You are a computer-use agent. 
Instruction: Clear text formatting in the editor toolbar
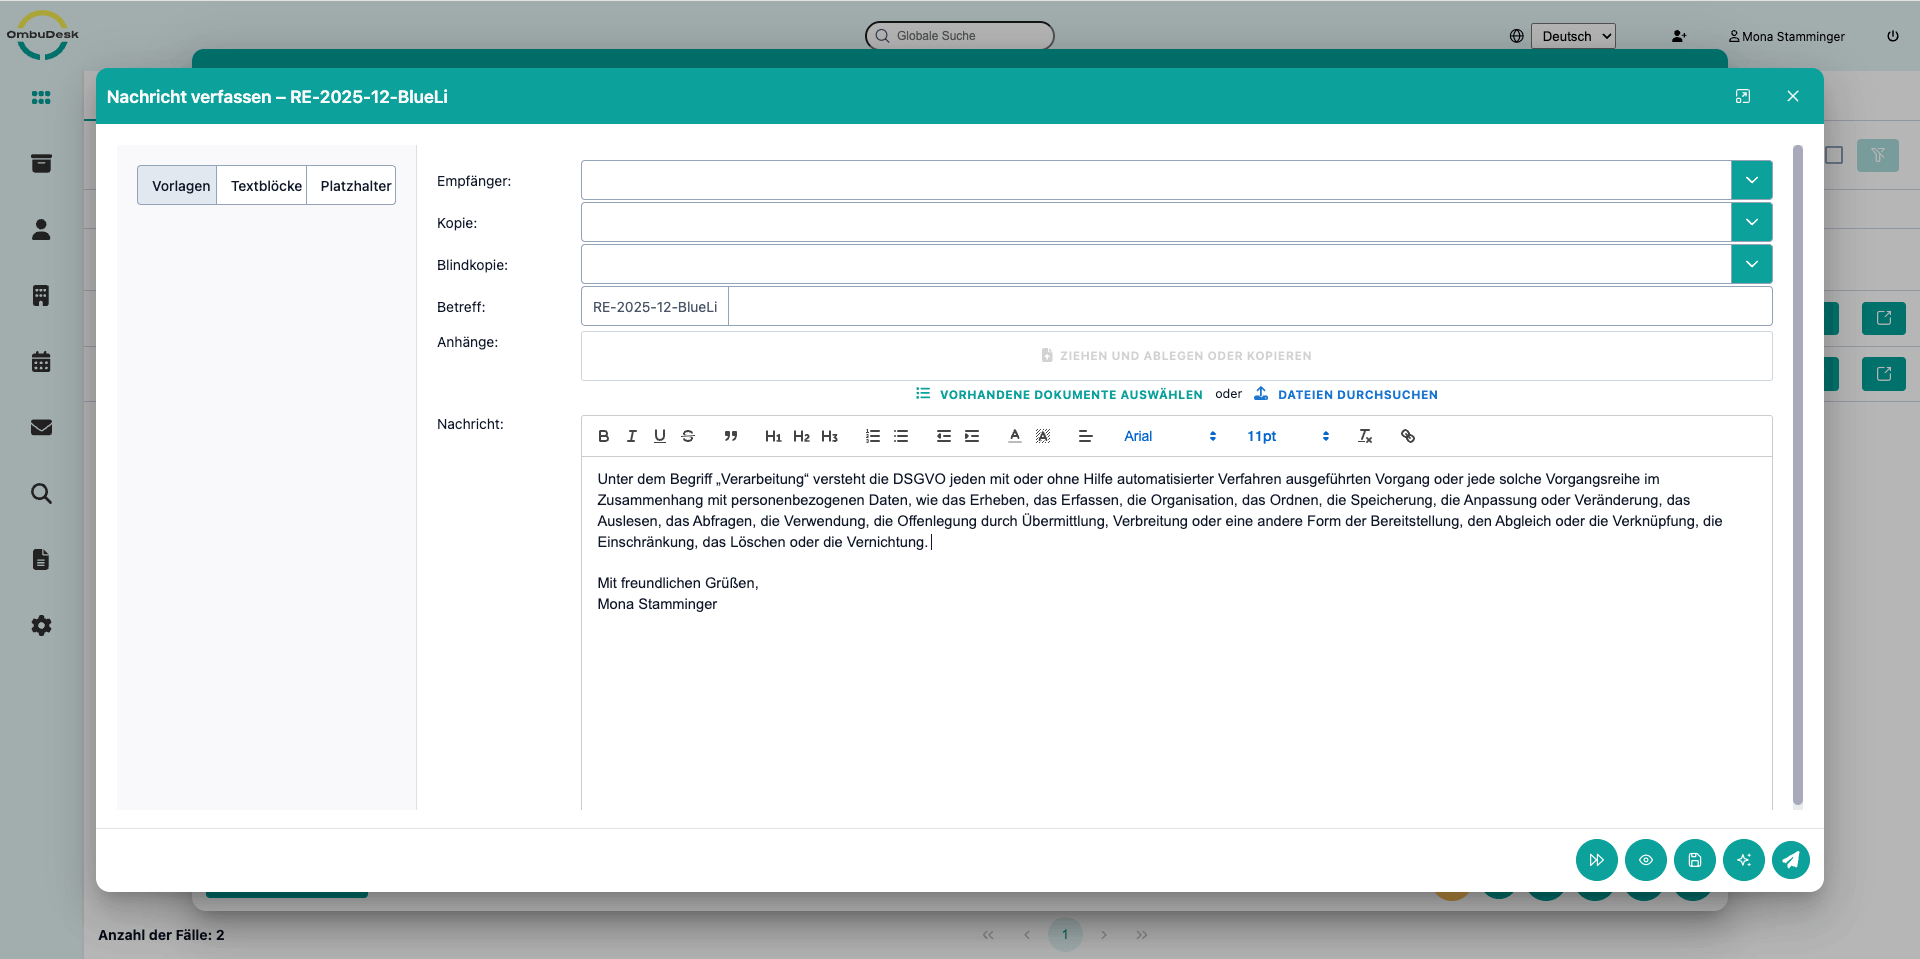1365,436
